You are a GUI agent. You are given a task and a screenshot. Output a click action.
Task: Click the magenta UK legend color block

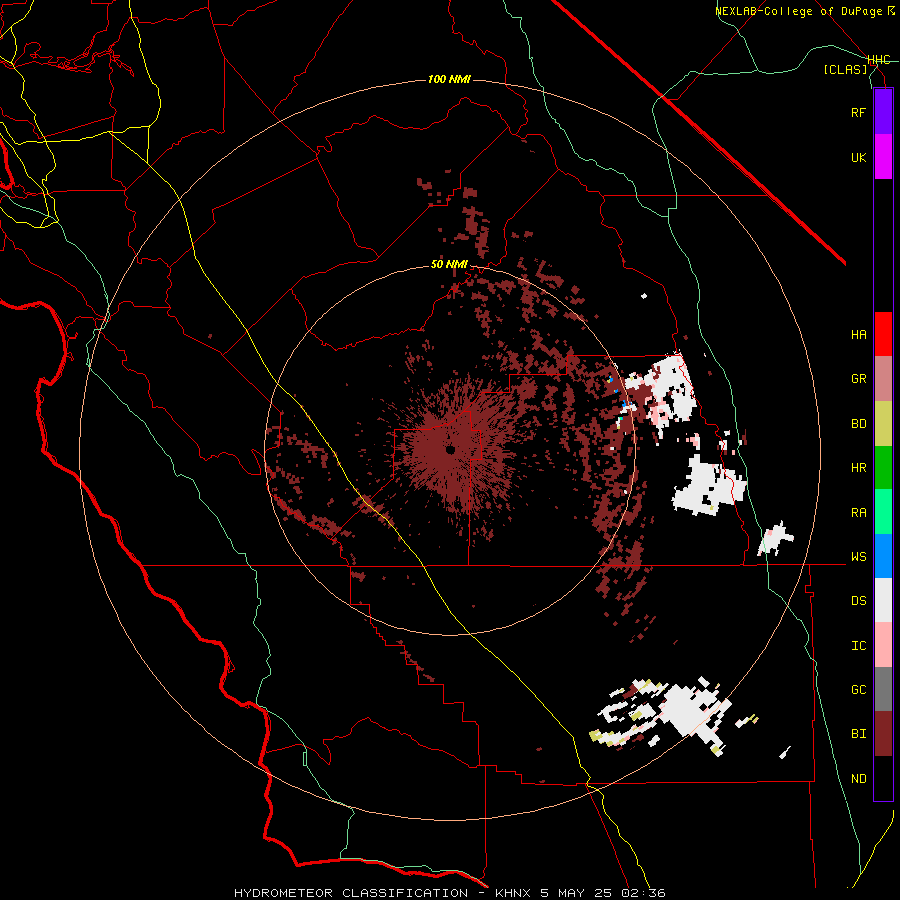[x=883, y=157]
